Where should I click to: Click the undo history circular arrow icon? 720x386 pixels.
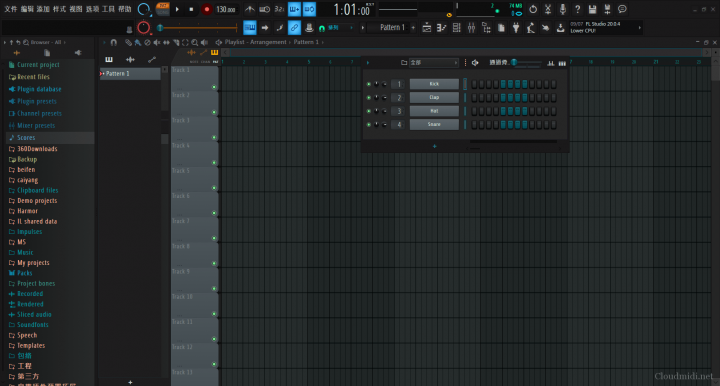point(533,9)
